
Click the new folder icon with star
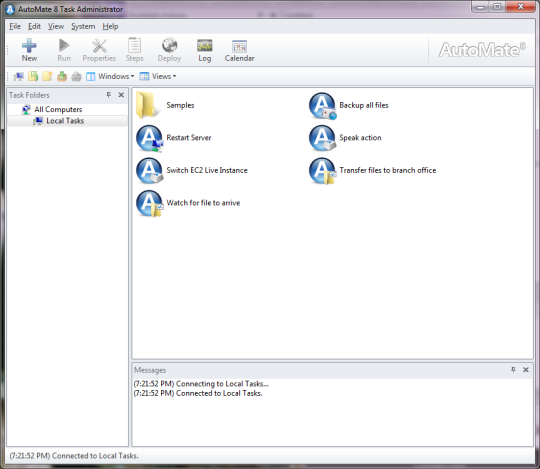[x=48, y=76]
